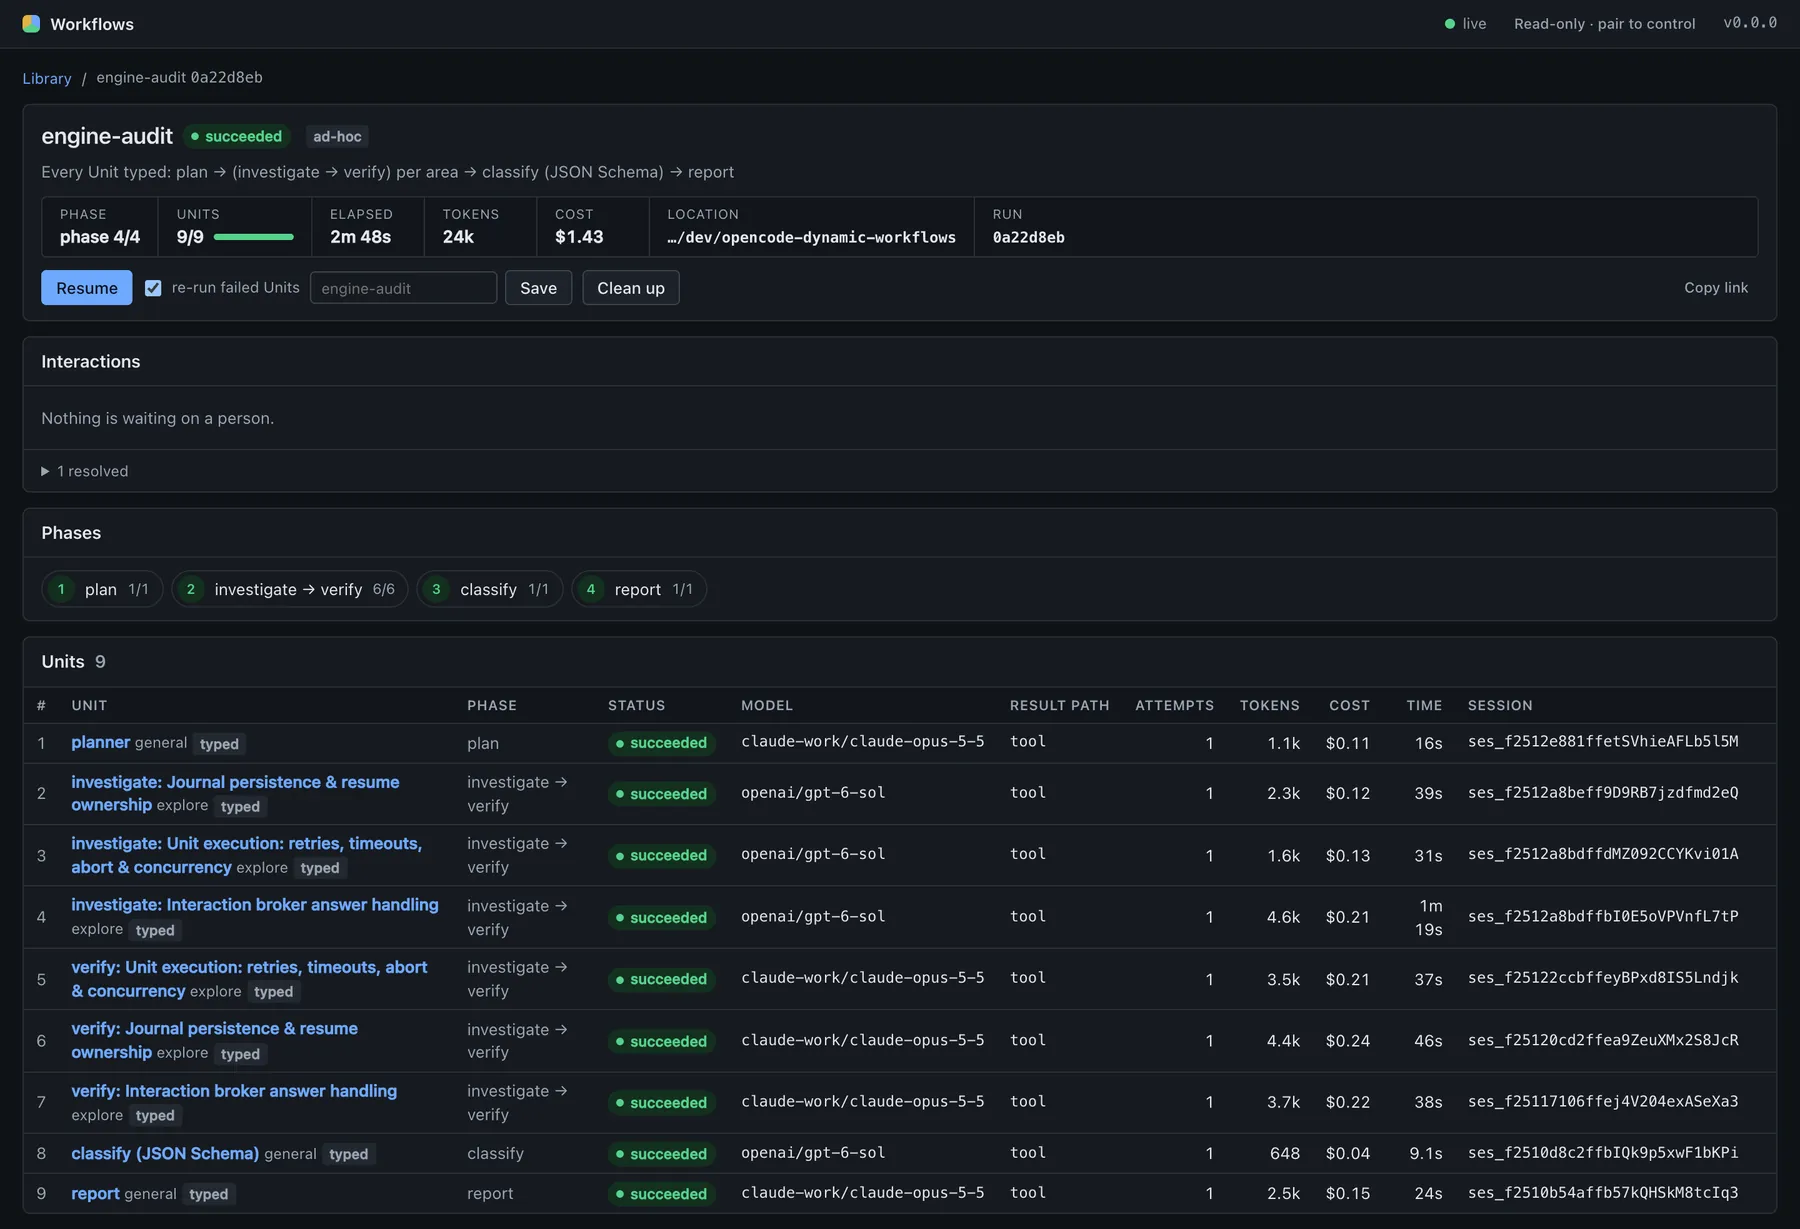This screenshot has height=1229, width=1800.
Task: Open the Library breadcrumb link
Action: (47, 78)
